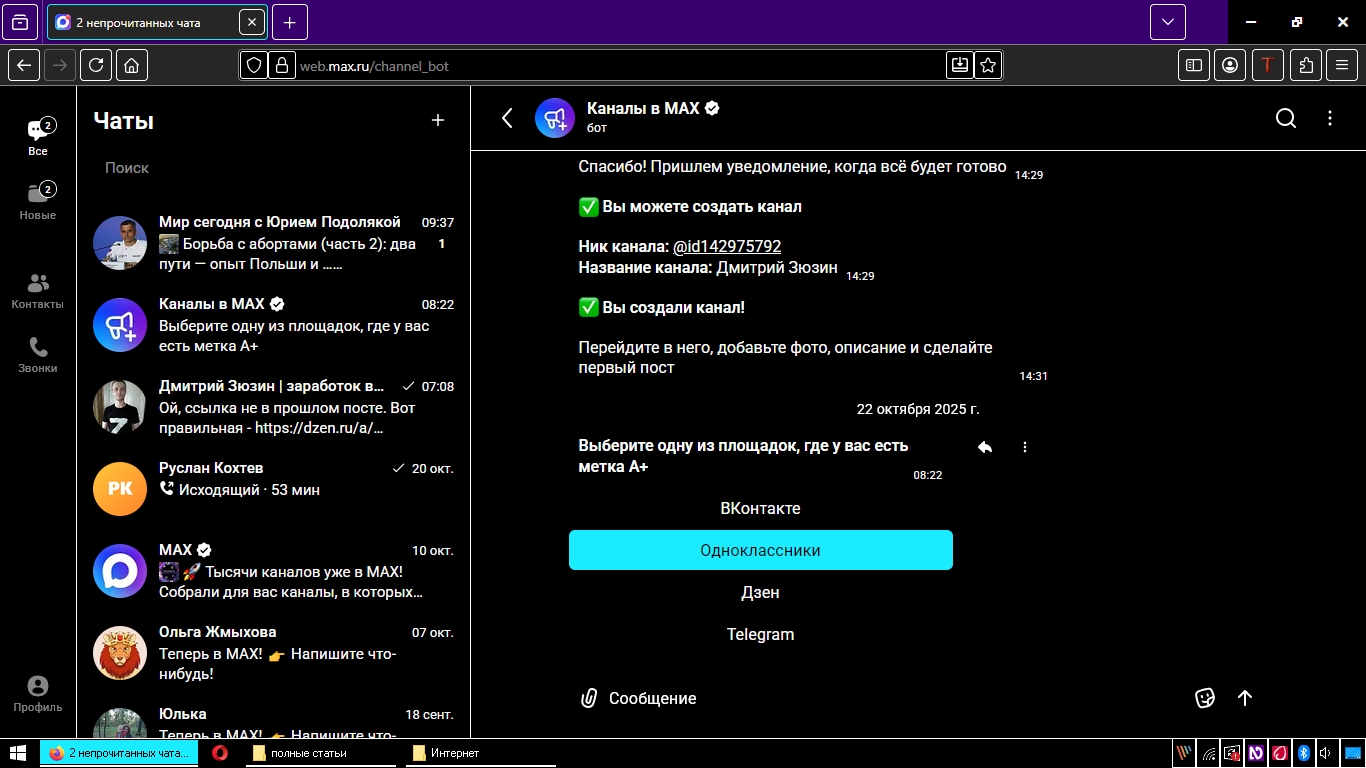Open the message three-dot menu next to reply
The image size is (1366, 768).
tap(1025, 447)
